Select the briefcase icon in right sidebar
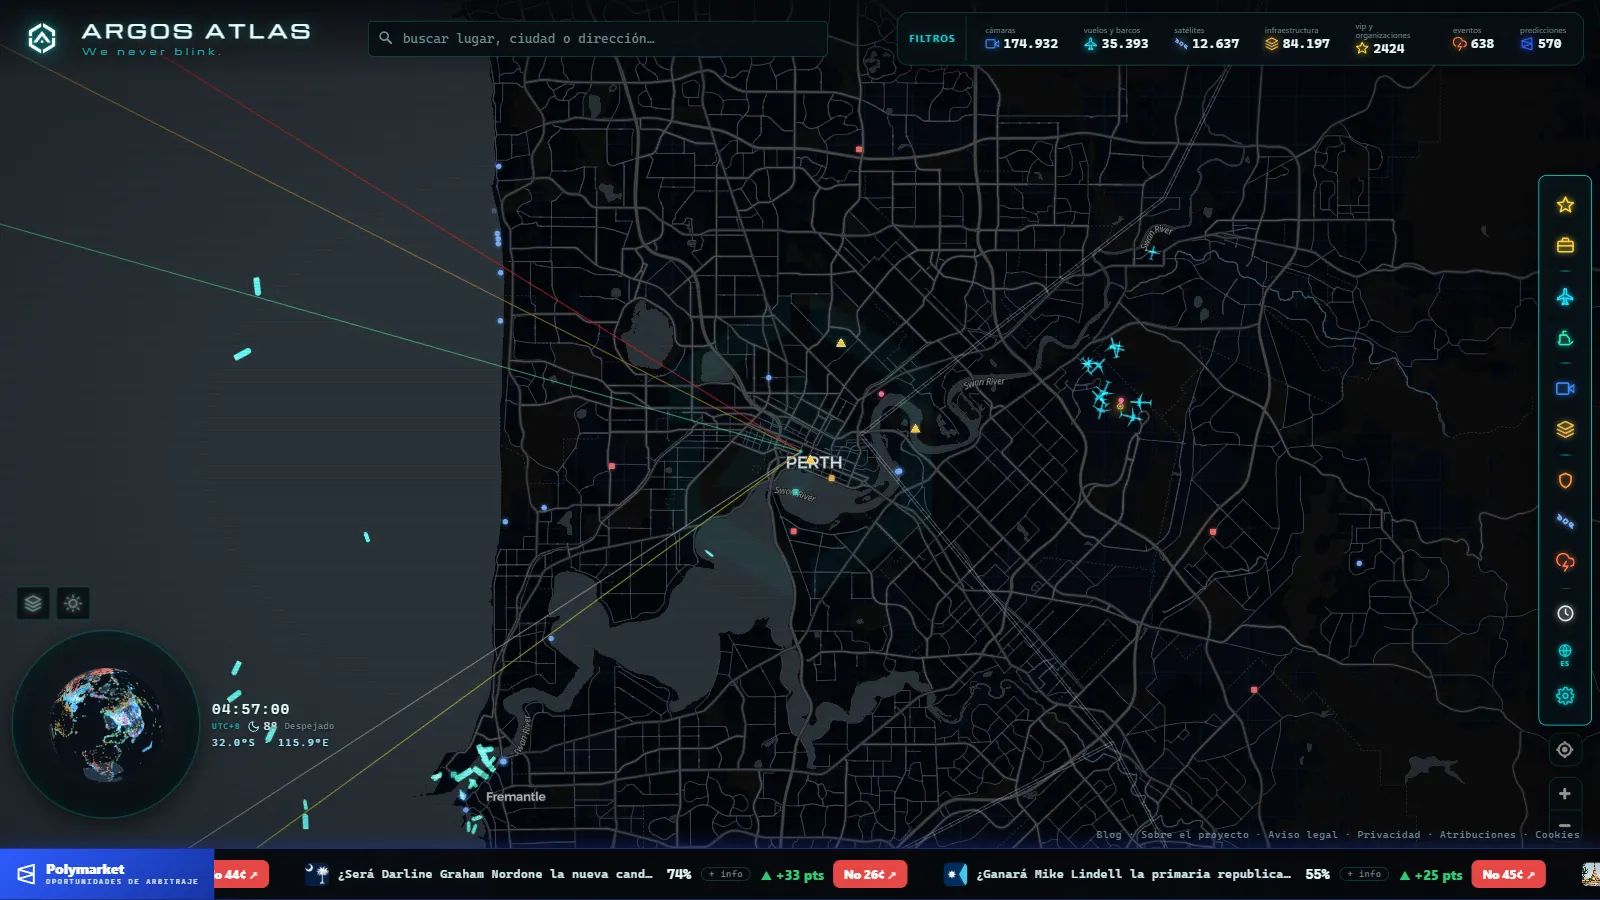Screen dimensions: 1600x900 (1565, 245)
